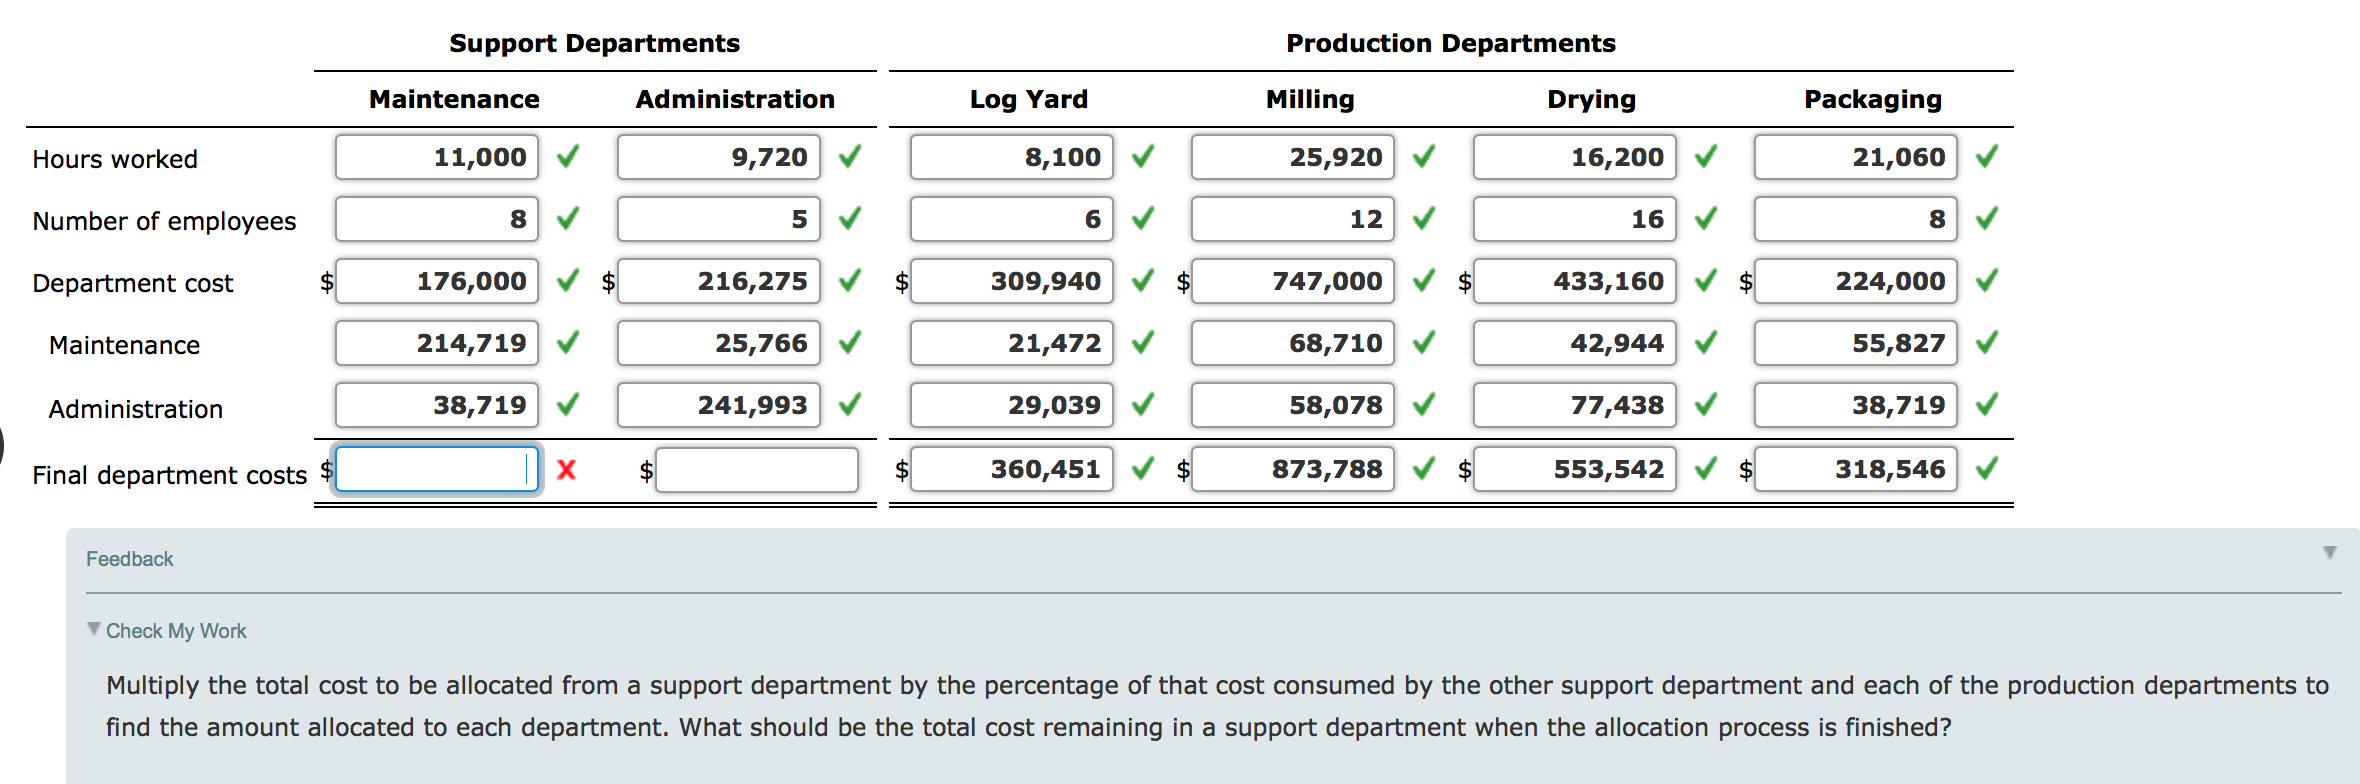This screenshot has width=2360, height=784.
Task: Select Log Yard hours worked field 8,100
Action: pos(1012,157)
